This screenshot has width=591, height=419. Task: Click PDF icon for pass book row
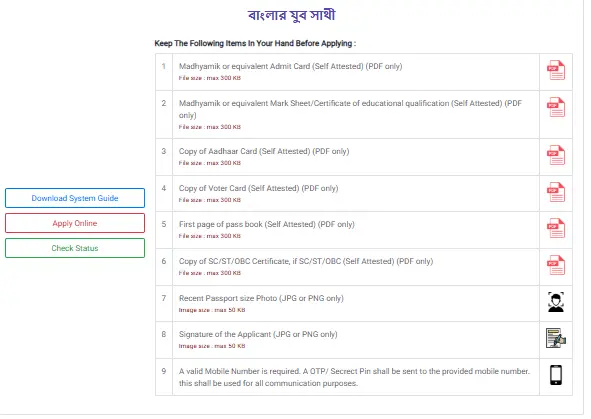point(556,228)
